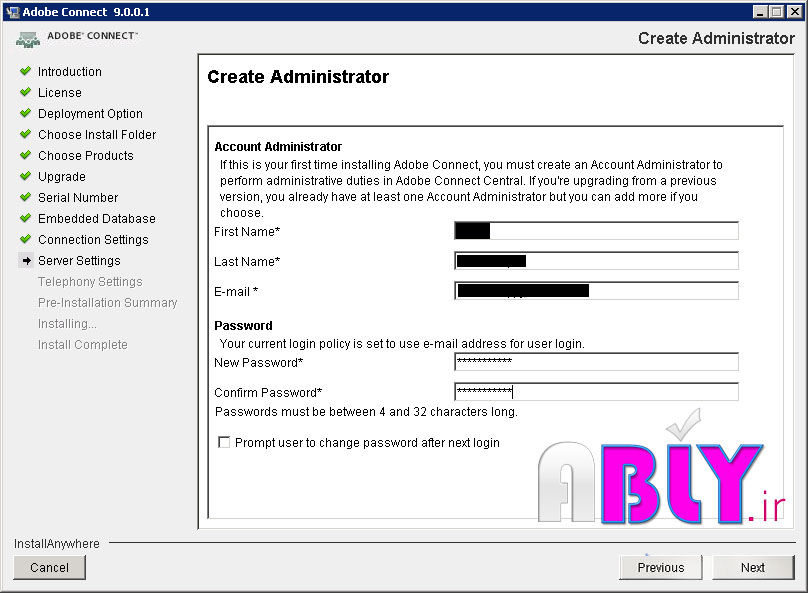Focus the First Name input field
The image size is (808, 593).
click(596, 231)
